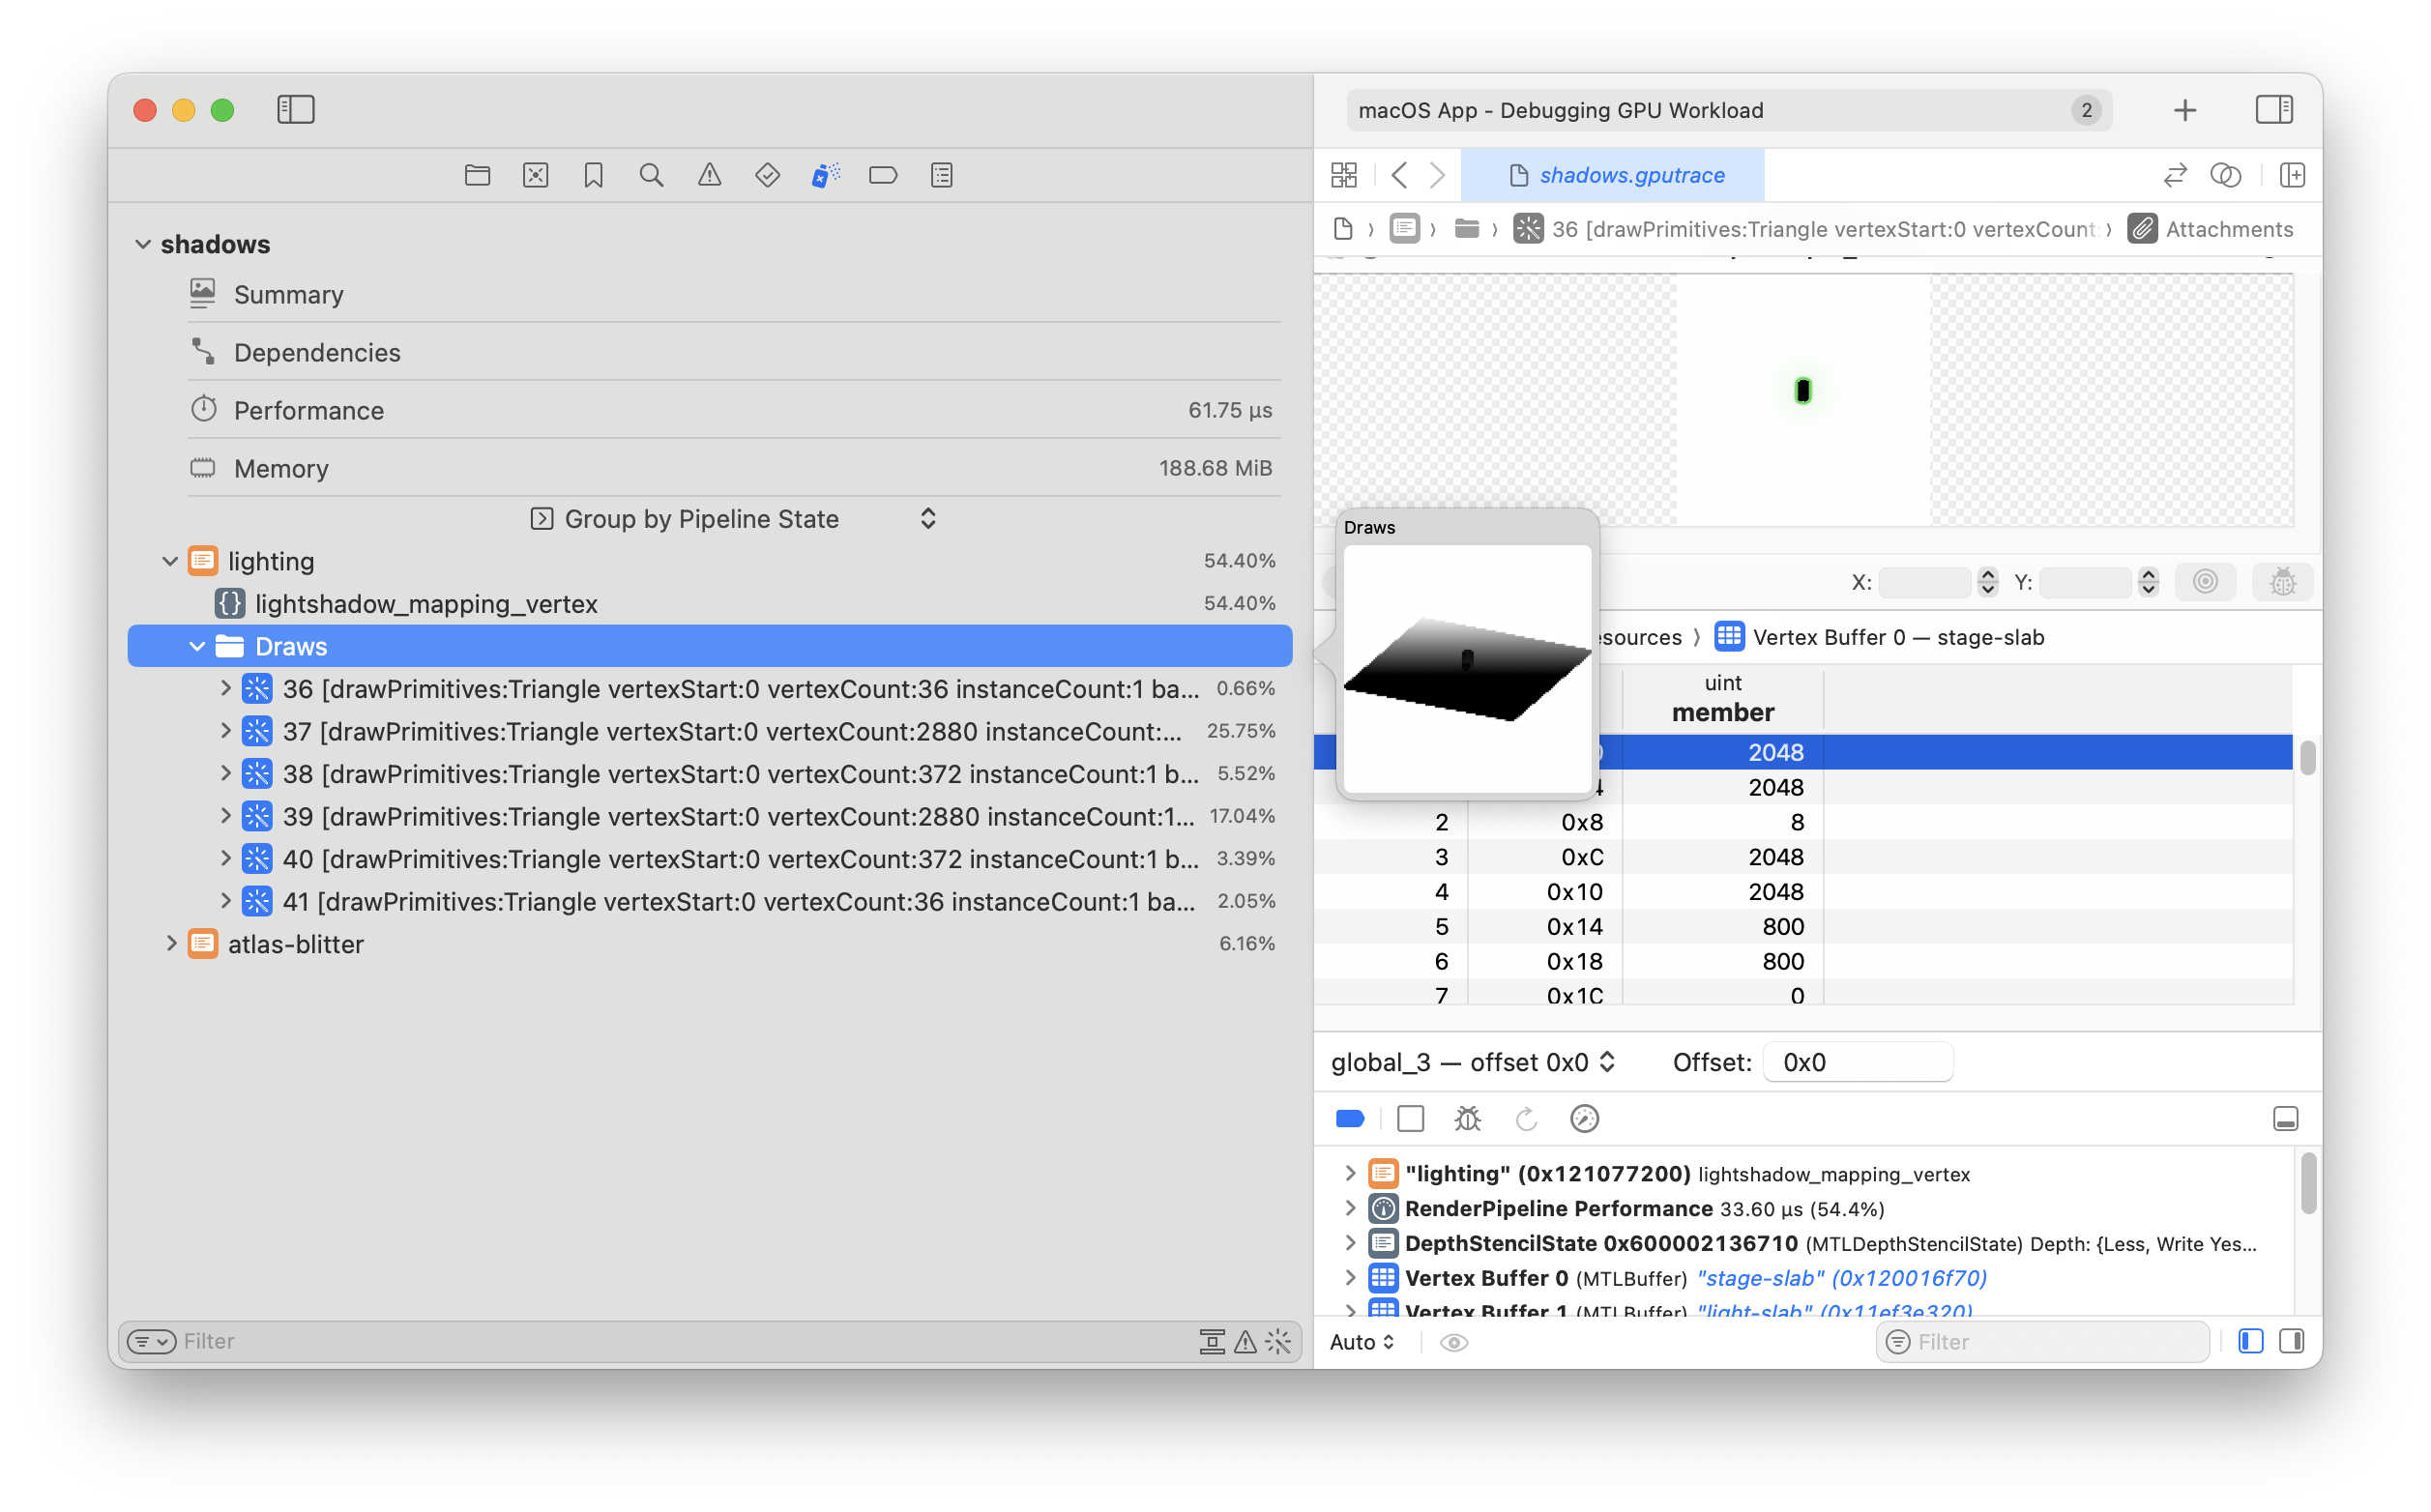Add editor split on right

tap(2293, 176)
